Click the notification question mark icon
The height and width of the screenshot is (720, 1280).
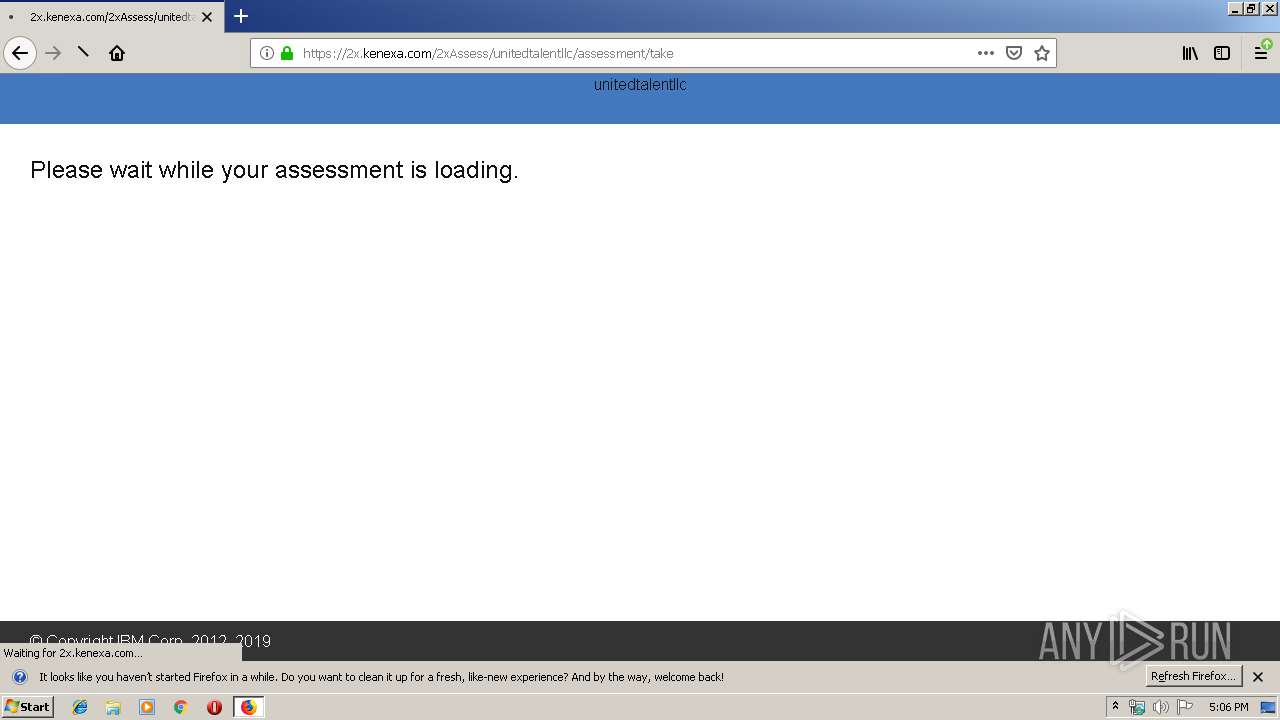tap(19, 677)
